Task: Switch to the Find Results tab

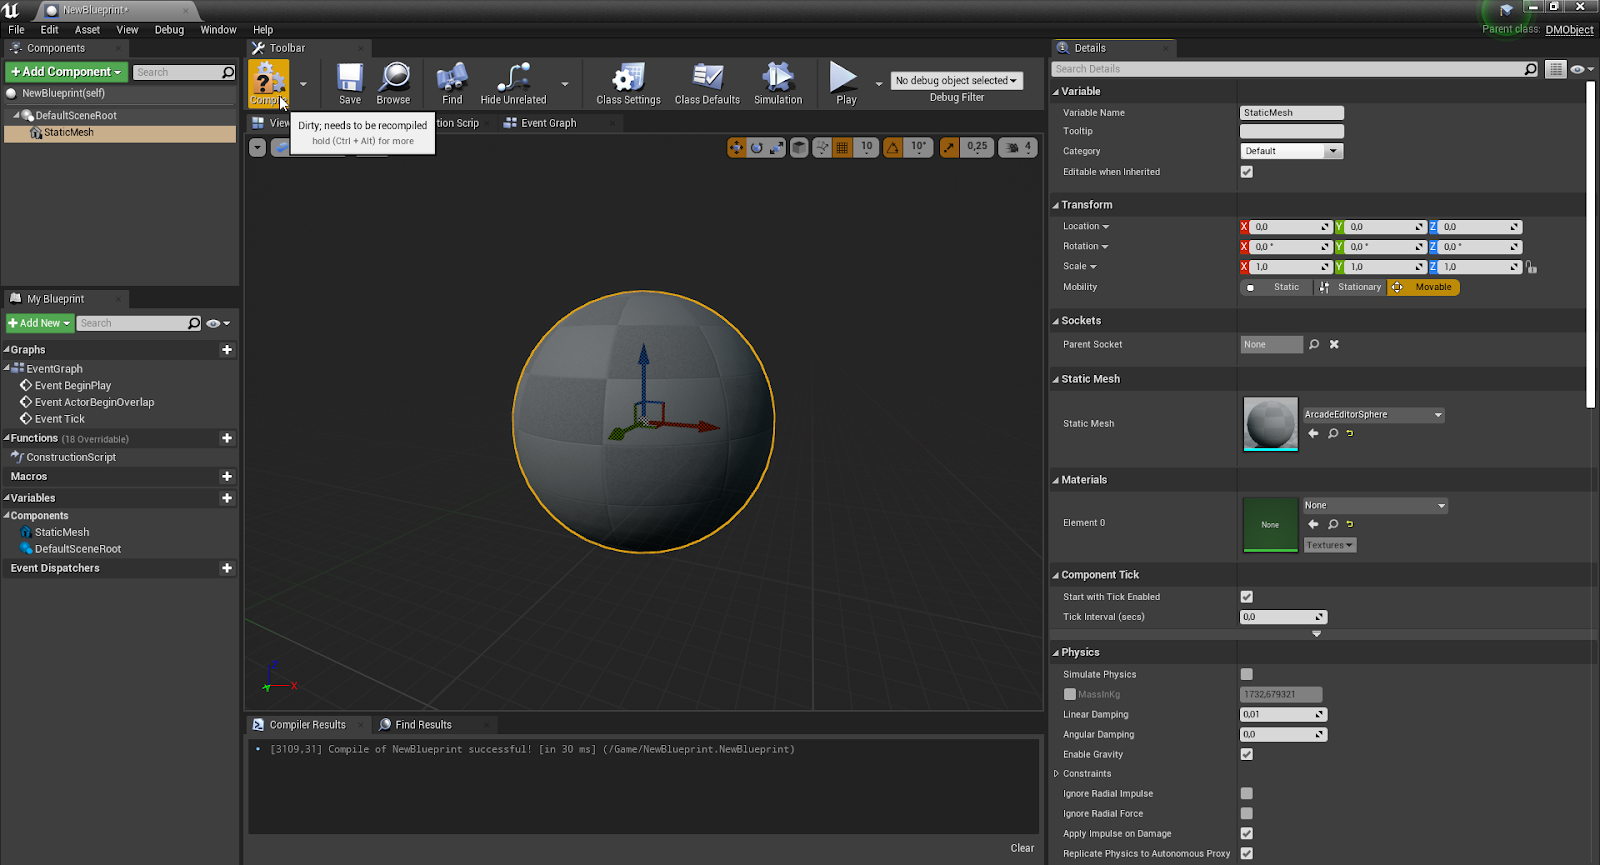Action: click(x=423, y=725)
